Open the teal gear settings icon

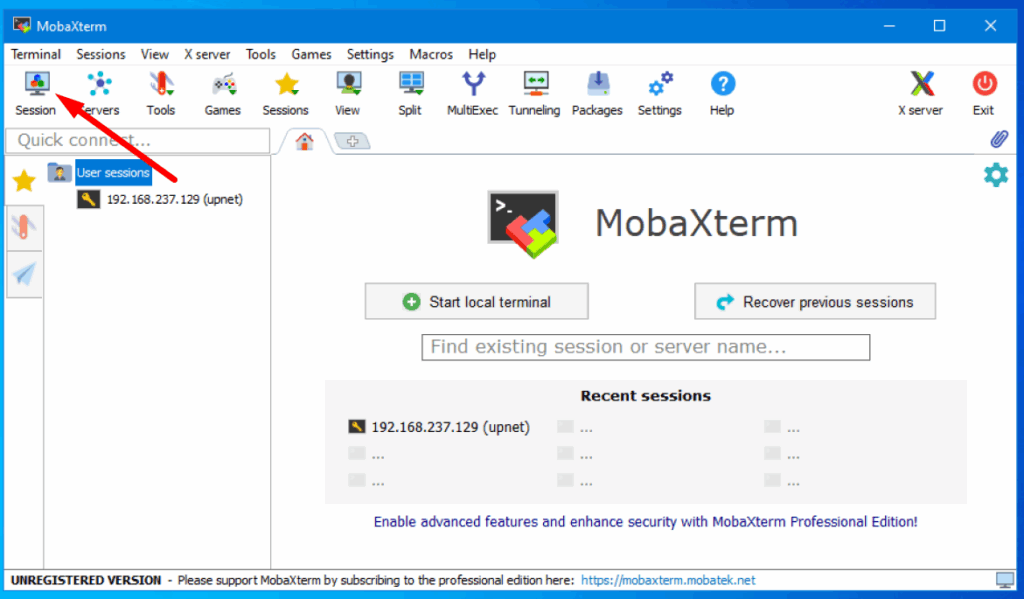[996, 175]
